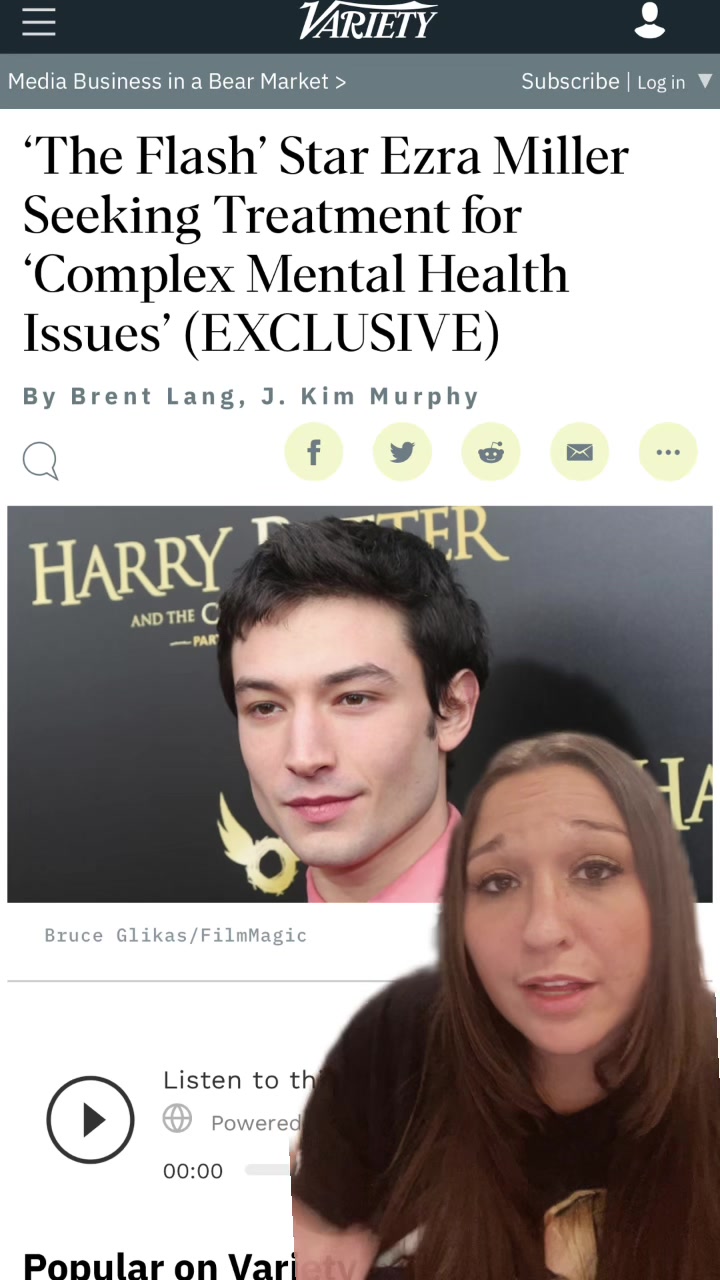Open the hamburger navigation menu
720x1280 pixels.
point(39,22)
